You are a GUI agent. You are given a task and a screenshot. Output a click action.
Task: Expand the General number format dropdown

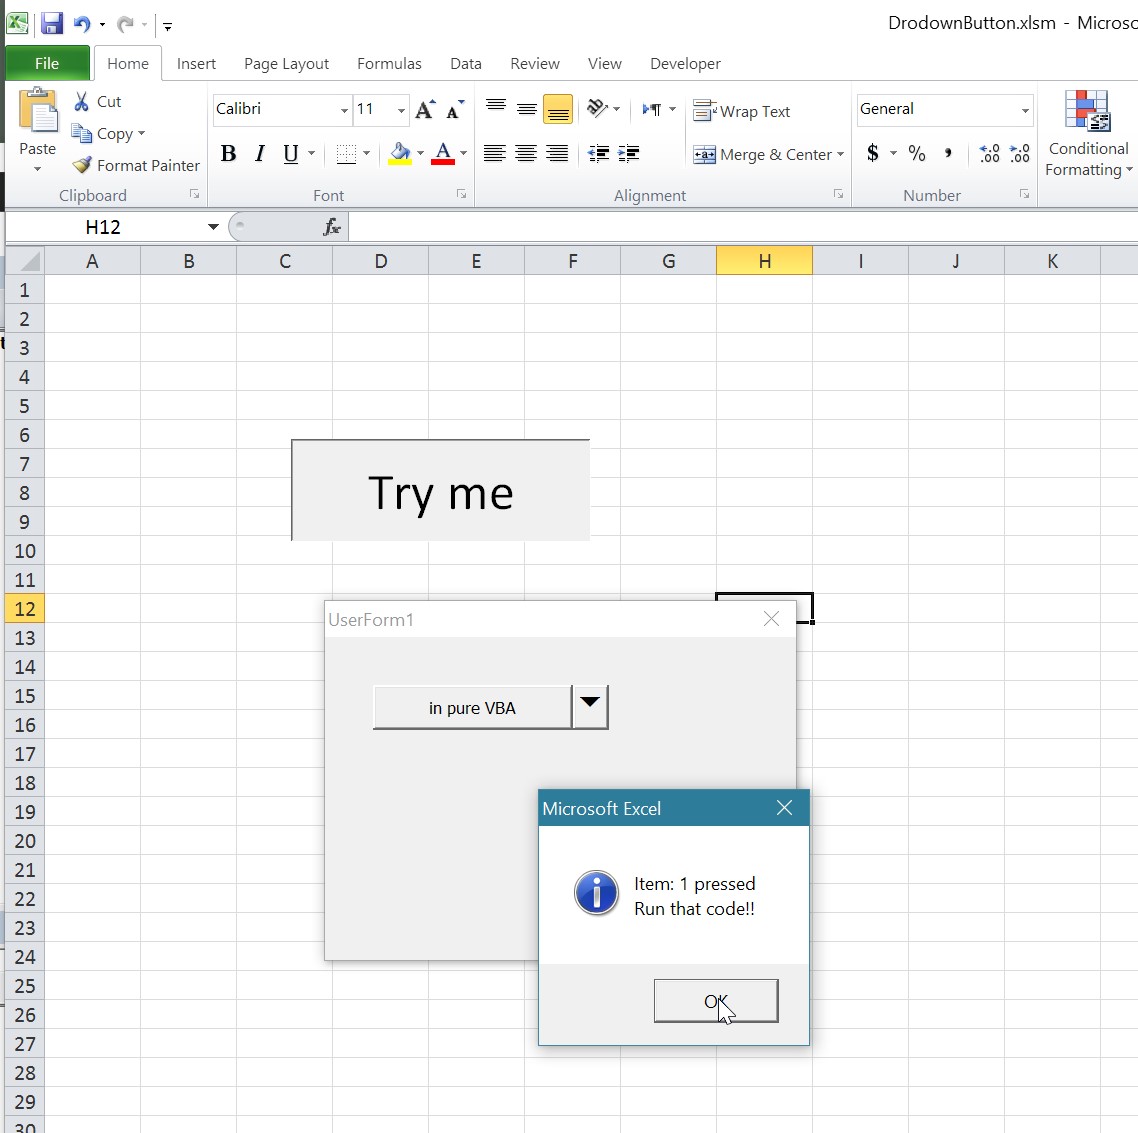[1025, 110]
